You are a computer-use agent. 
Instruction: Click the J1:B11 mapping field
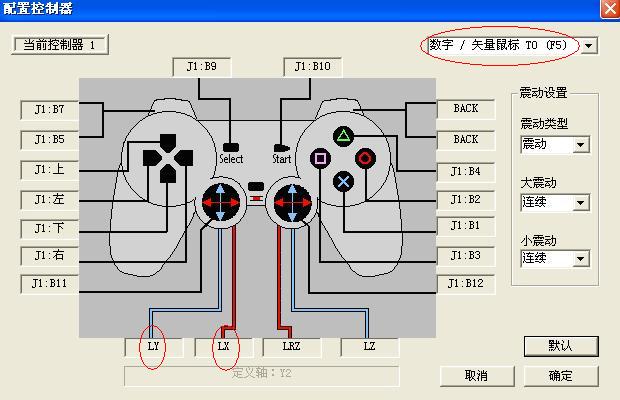[x=49, y=284]
